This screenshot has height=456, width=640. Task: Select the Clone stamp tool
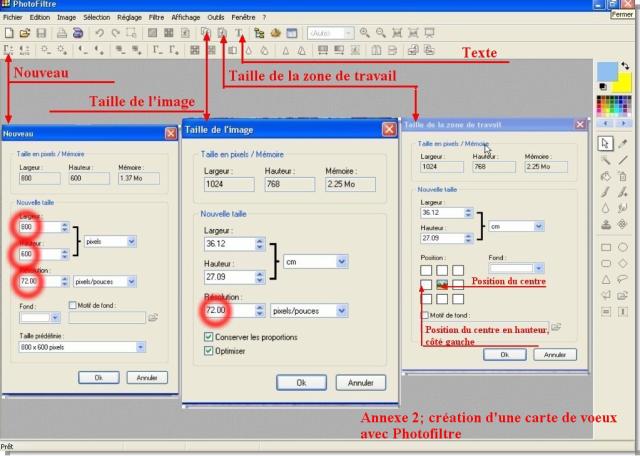coord(606,224)
